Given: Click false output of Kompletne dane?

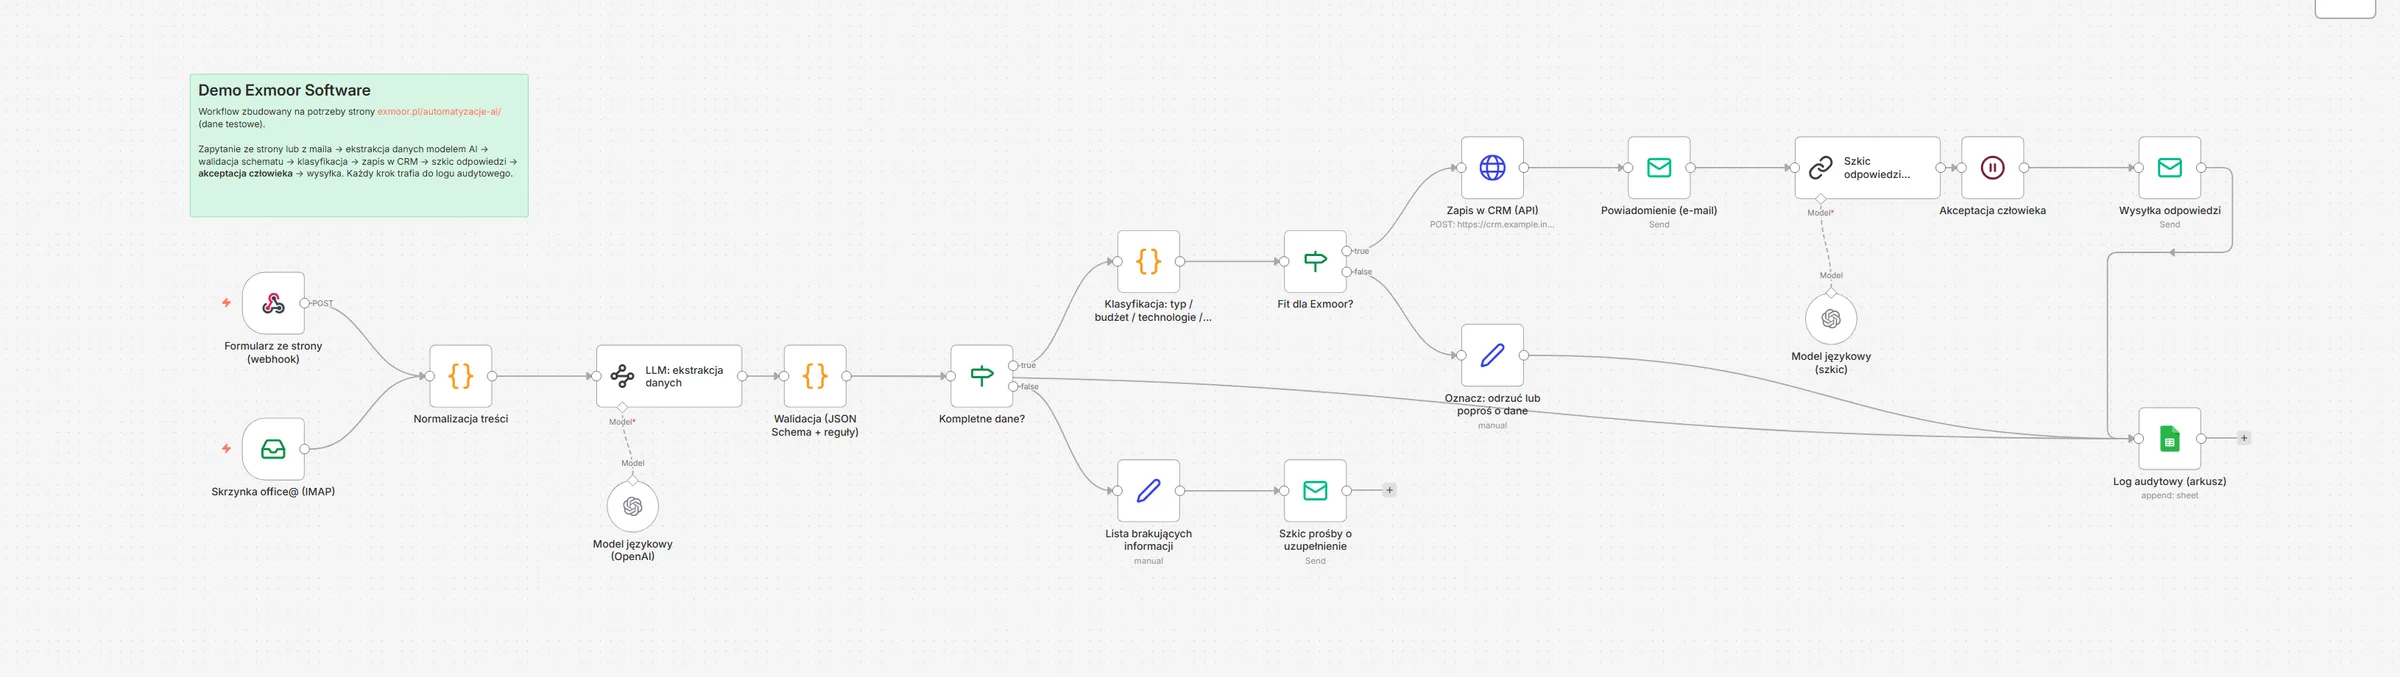Looking at the screenshot, I should pos(1013,386).
